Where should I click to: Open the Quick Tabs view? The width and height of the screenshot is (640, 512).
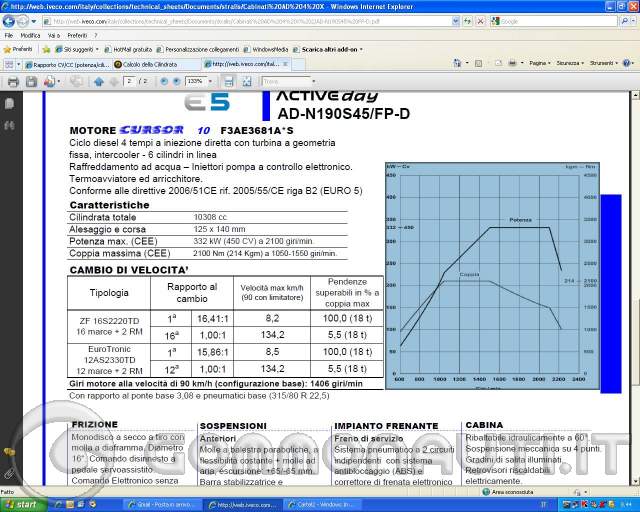(9, 64)
